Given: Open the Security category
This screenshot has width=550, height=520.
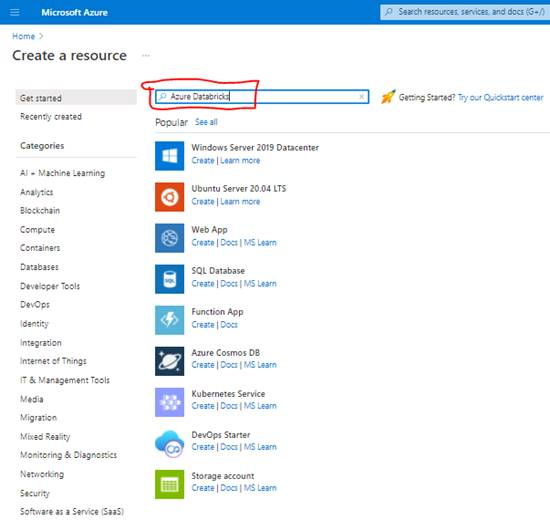Looking at the screenshot, I should [x=35, y=493].
